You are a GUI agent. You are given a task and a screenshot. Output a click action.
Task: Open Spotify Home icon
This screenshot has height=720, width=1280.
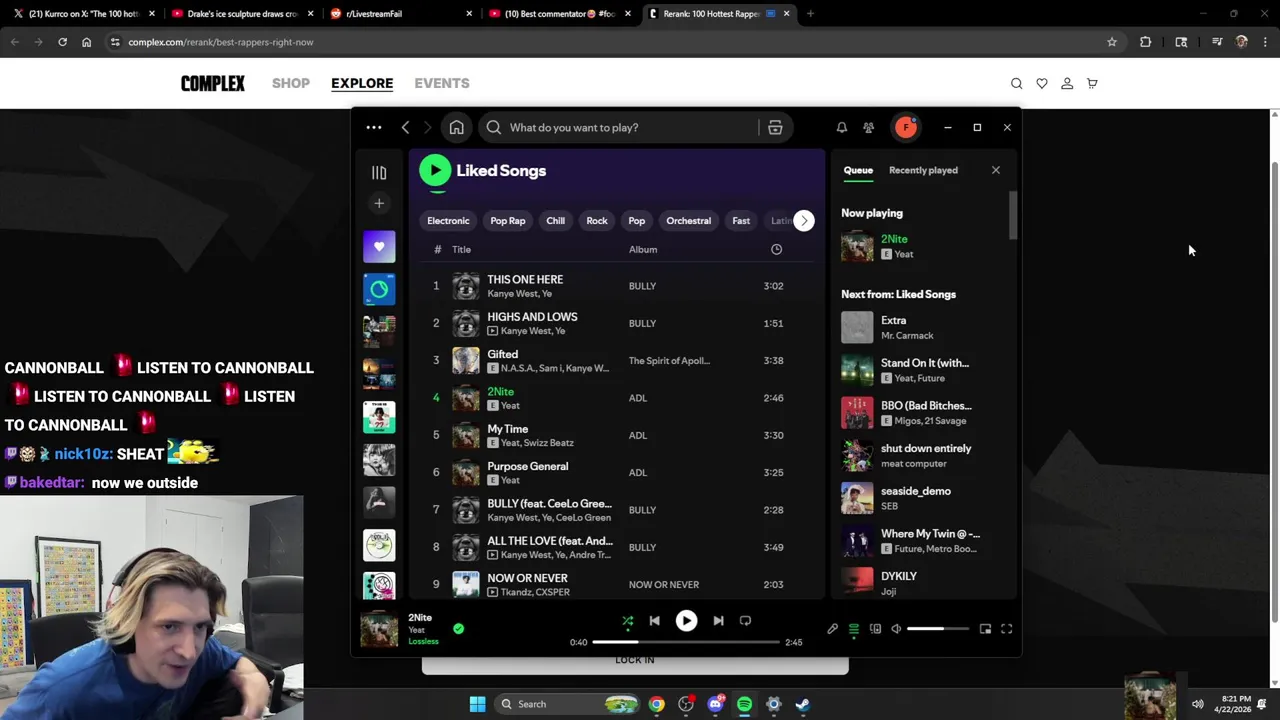(x=456, y=128)
